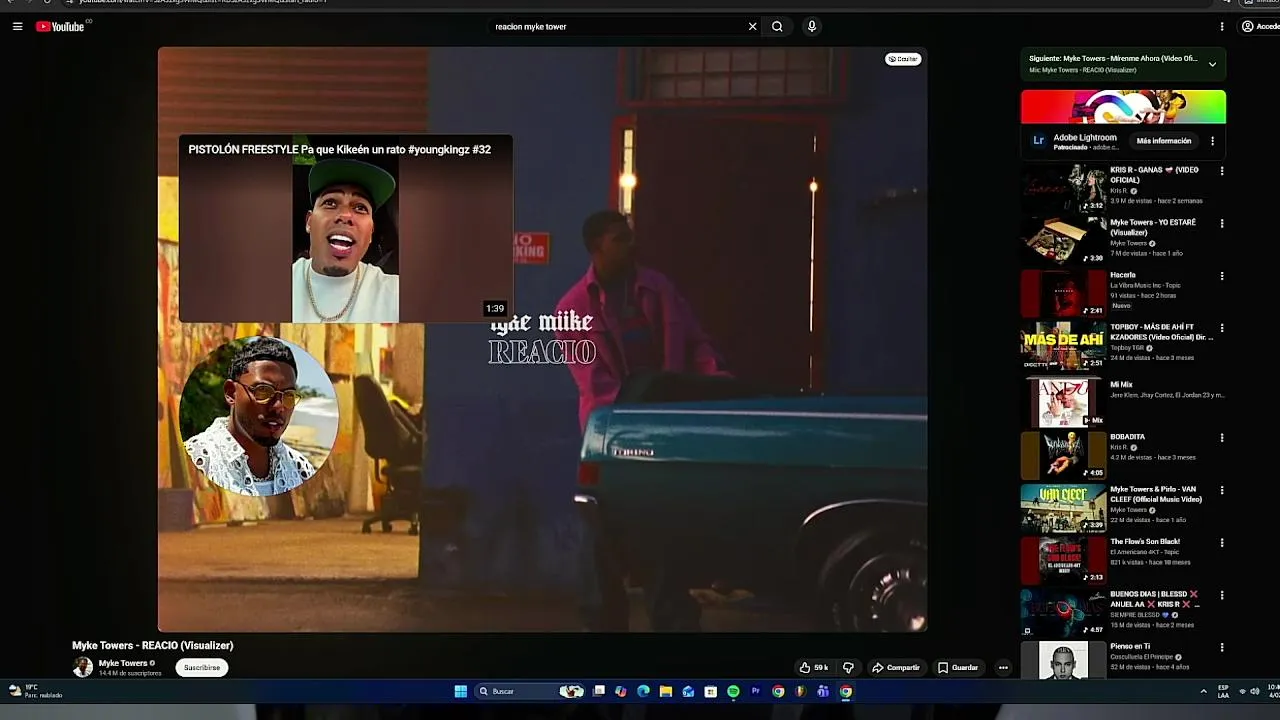Start voice search with microphone icon
Screen dimensions: 1280x720
coord(812,27)
